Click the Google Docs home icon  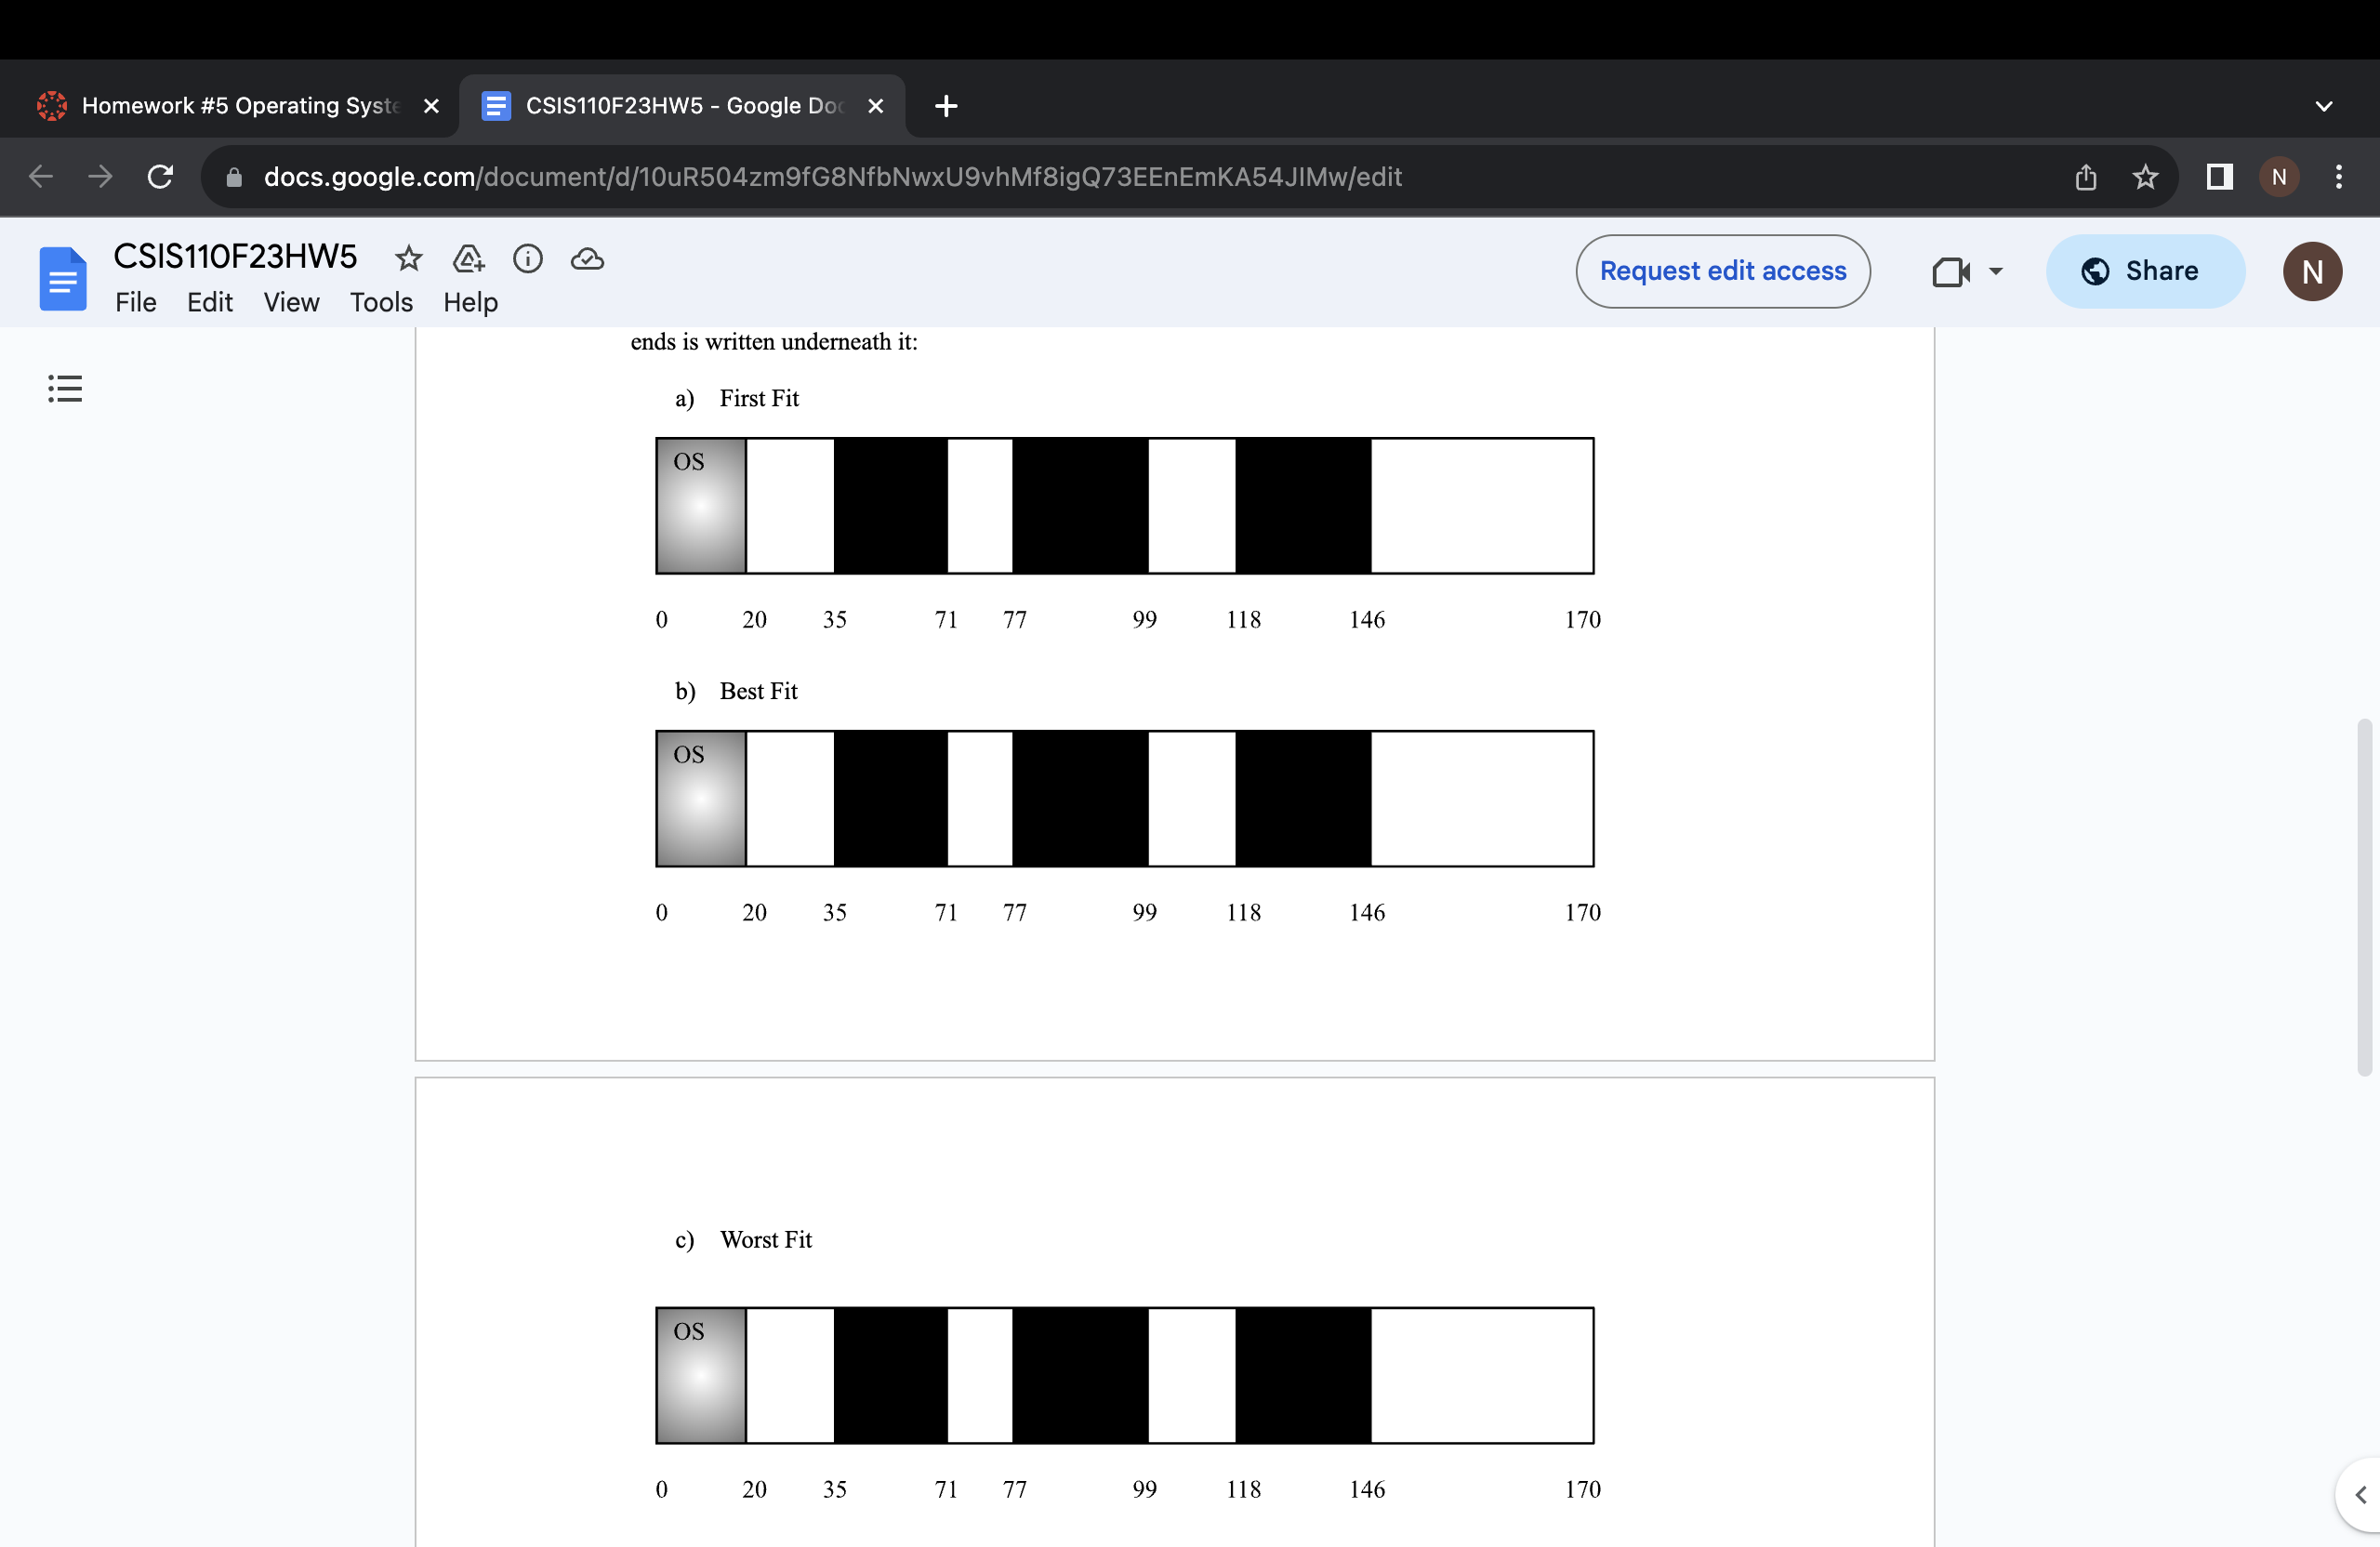click(x=63, y=279)
